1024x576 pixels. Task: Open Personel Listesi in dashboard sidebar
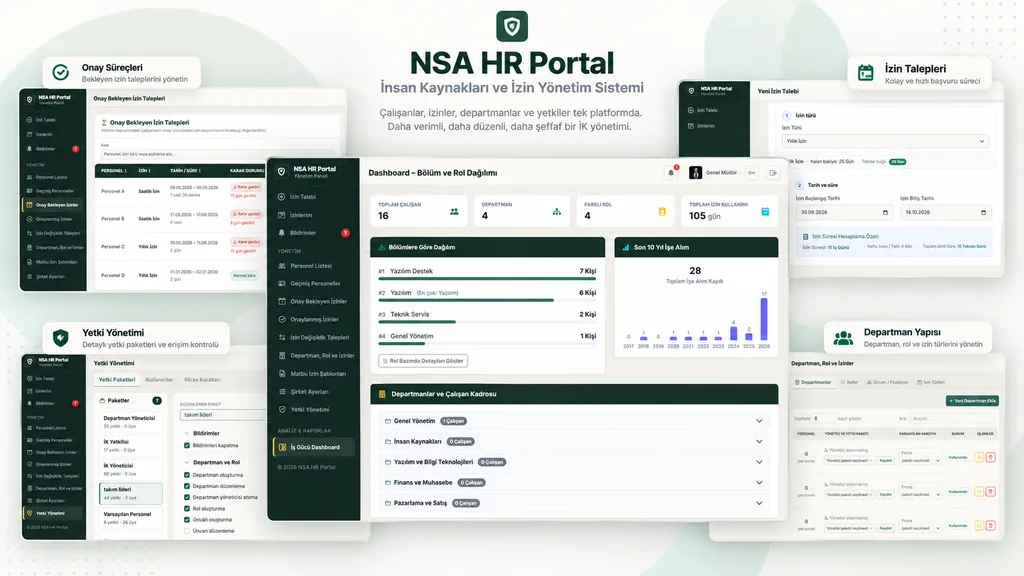pyautogui.click(x=311, y=266)
